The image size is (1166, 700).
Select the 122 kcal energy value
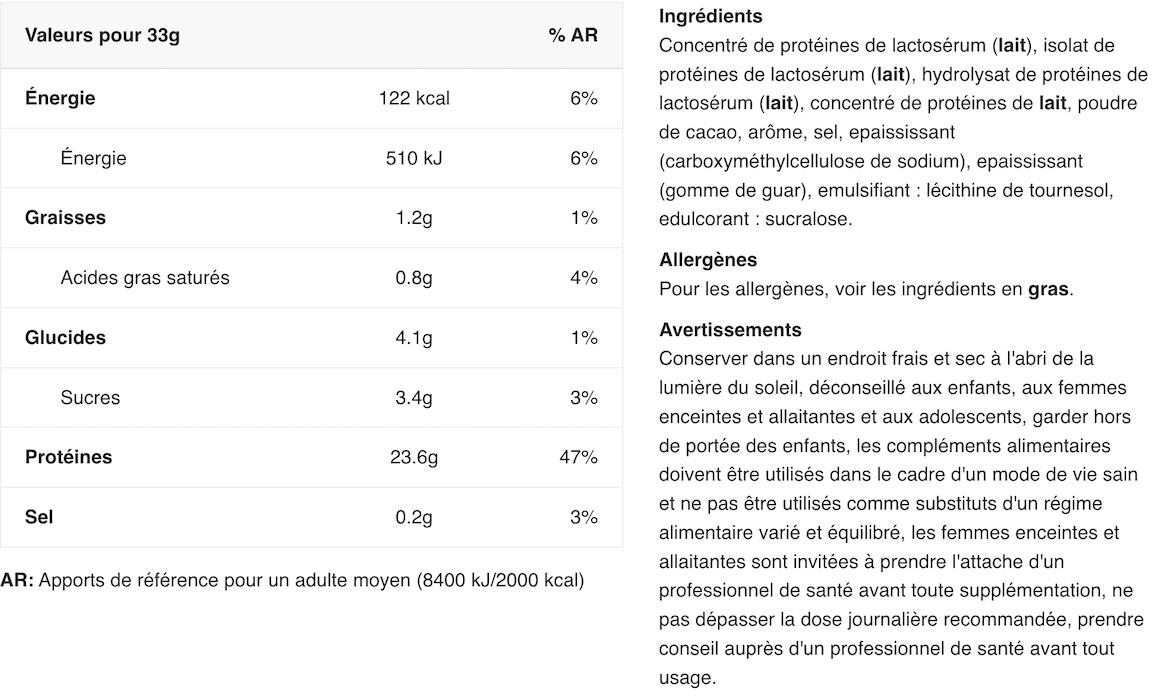414,98
